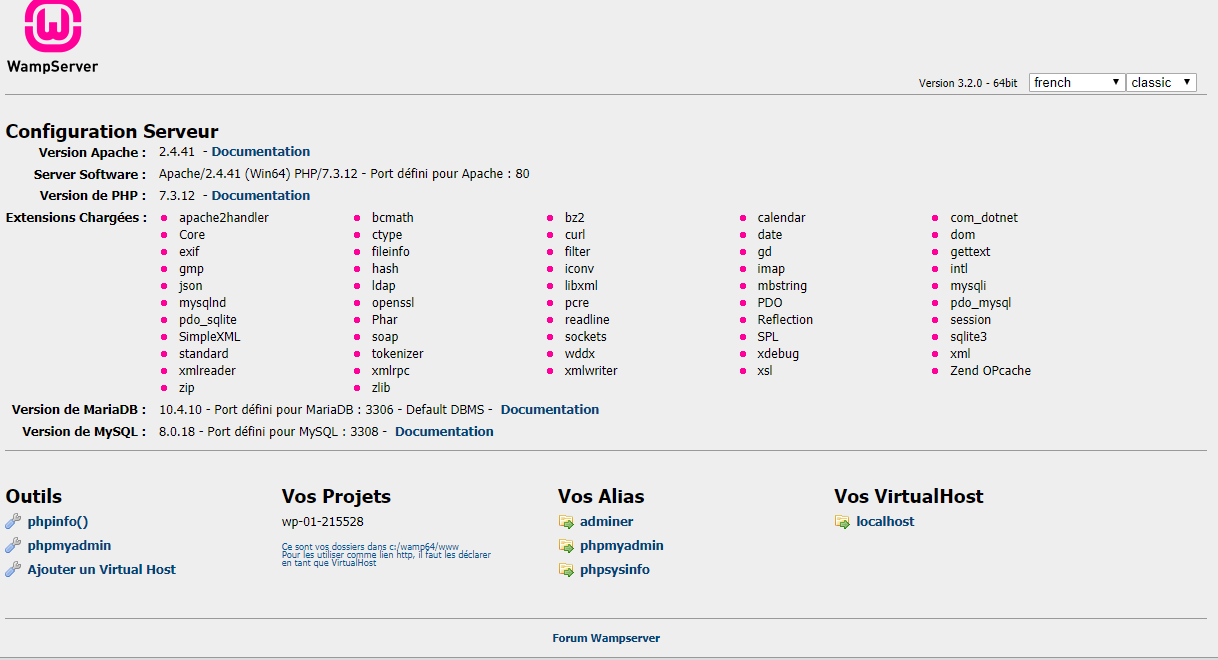Click SimpleXML extension entry
1218x660 pixels.
(x=210, y=337)
